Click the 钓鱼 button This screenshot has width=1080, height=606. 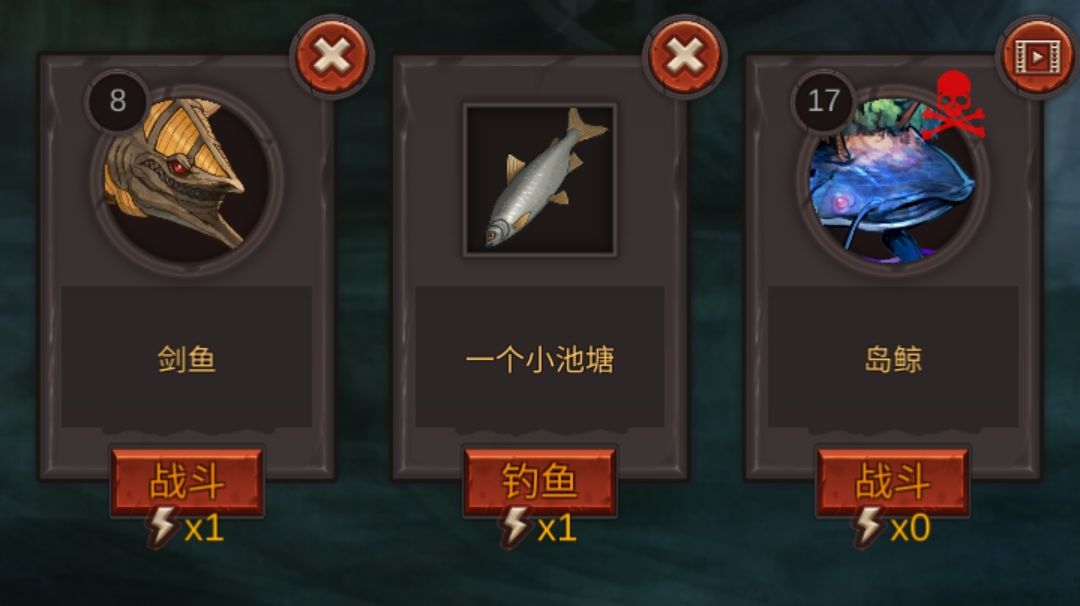pyautogui.click(x=539, y=481)
